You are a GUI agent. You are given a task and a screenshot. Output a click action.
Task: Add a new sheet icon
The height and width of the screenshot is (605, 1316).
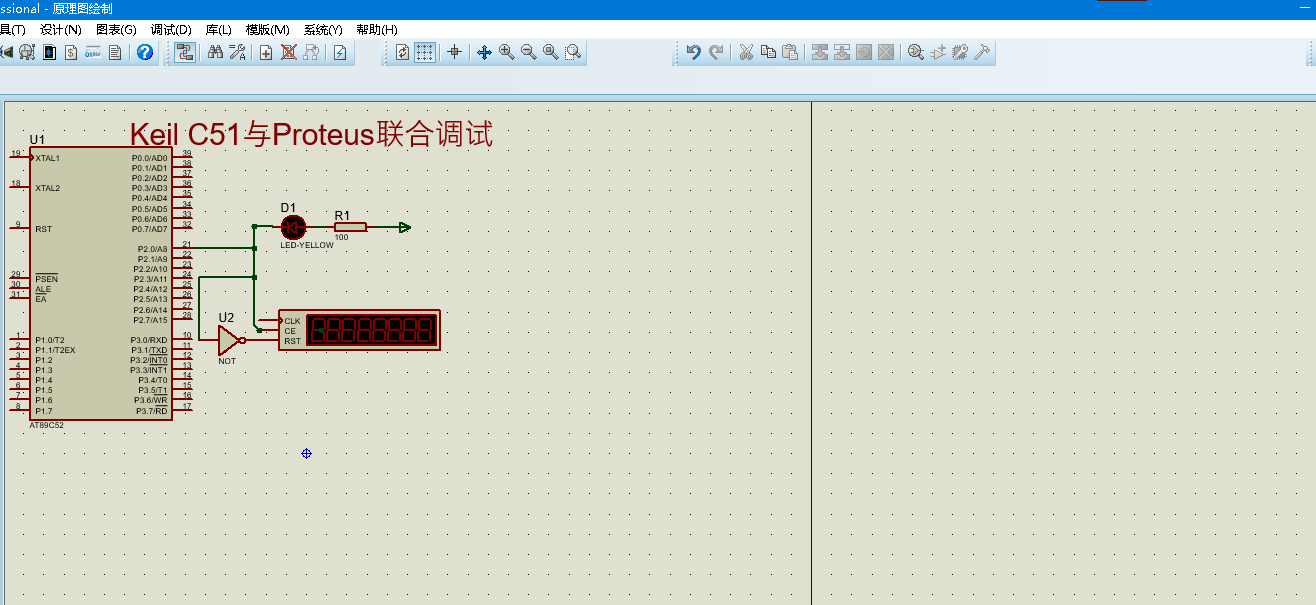[x=266, y=52]
